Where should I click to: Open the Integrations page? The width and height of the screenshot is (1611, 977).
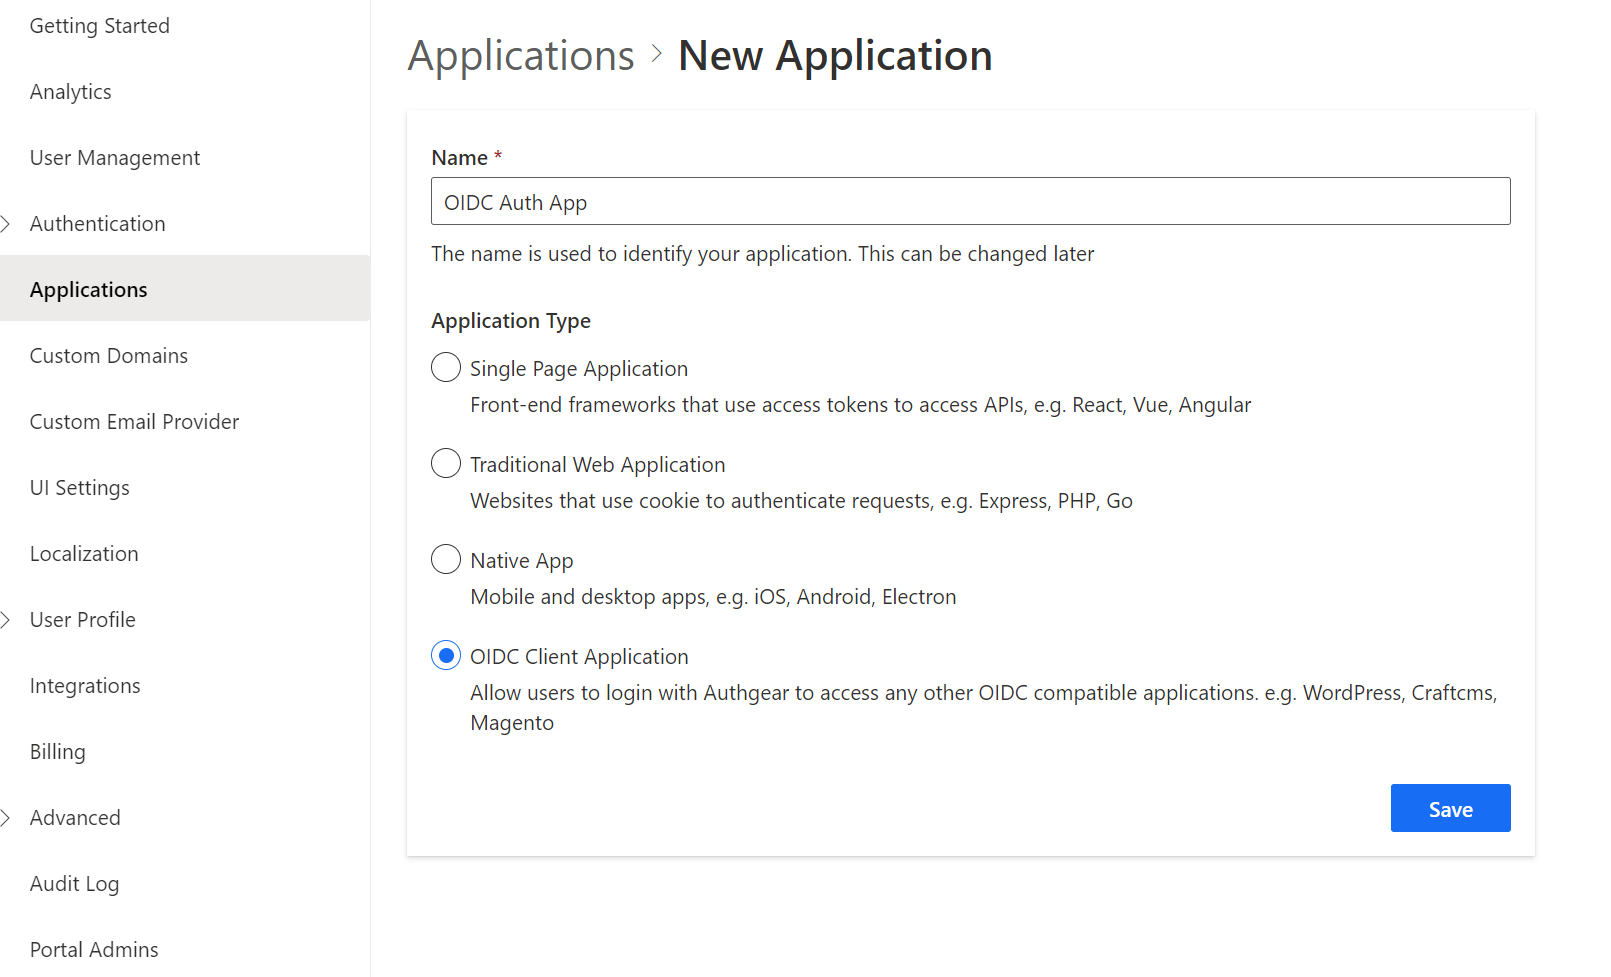[85, 685]
